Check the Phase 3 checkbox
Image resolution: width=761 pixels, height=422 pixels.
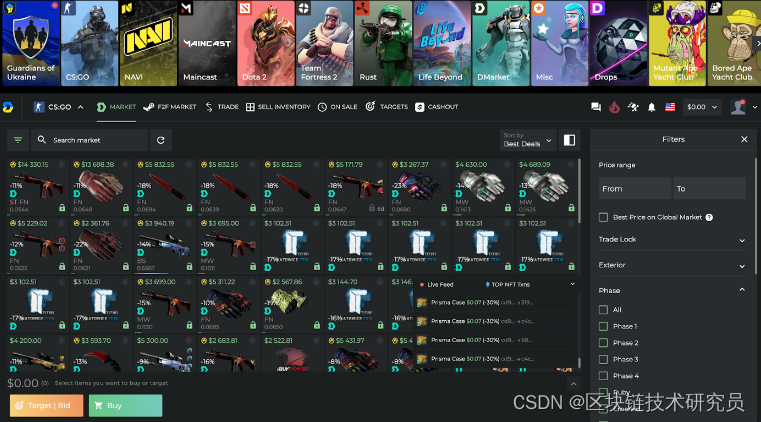click(603, 359)
